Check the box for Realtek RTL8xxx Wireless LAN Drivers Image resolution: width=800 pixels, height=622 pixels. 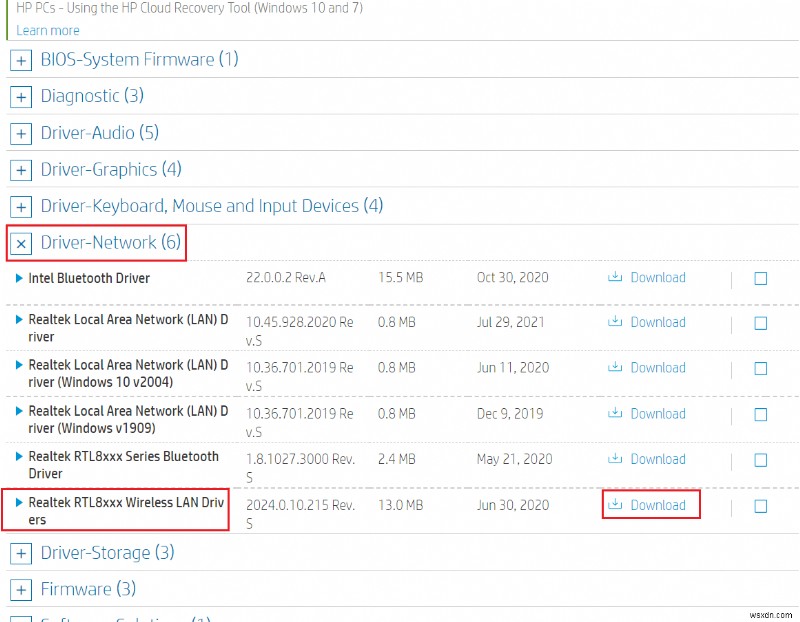[760, 505]
